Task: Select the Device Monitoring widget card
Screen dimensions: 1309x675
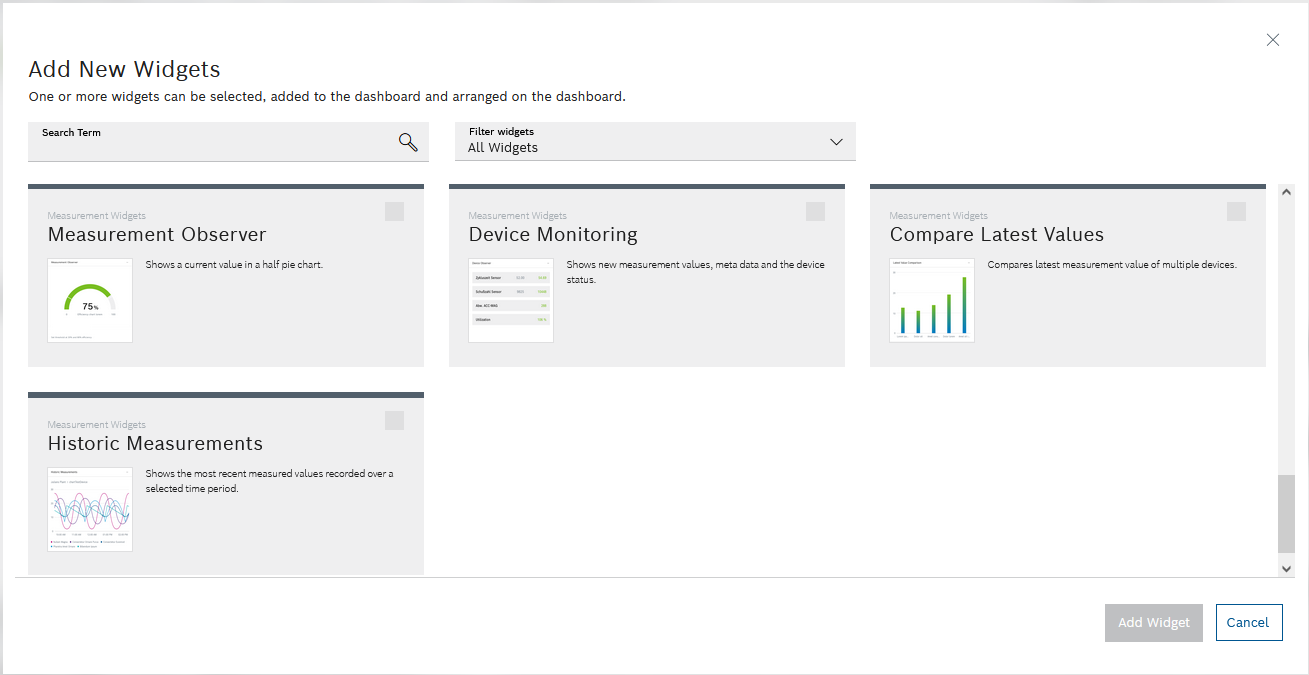Action: pyautogui.click(x=646, y=275)
